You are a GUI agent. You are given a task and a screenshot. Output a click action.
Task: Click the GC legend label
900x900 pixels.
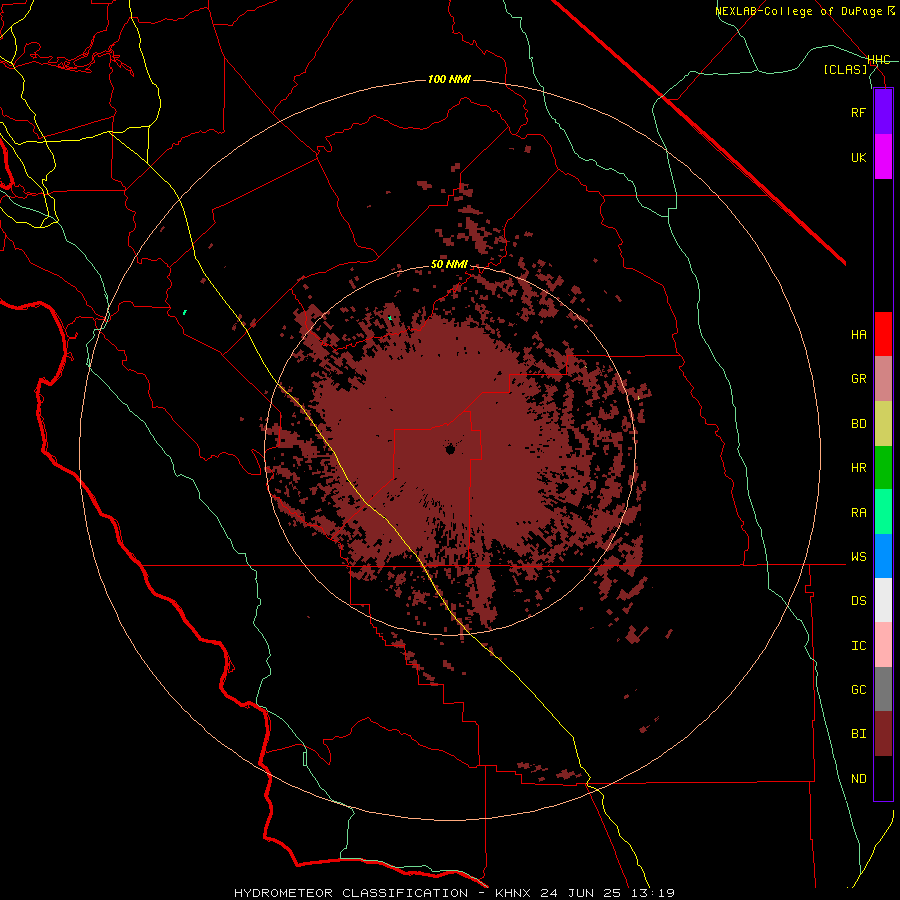pyautogui.click(x=858, y=690)
